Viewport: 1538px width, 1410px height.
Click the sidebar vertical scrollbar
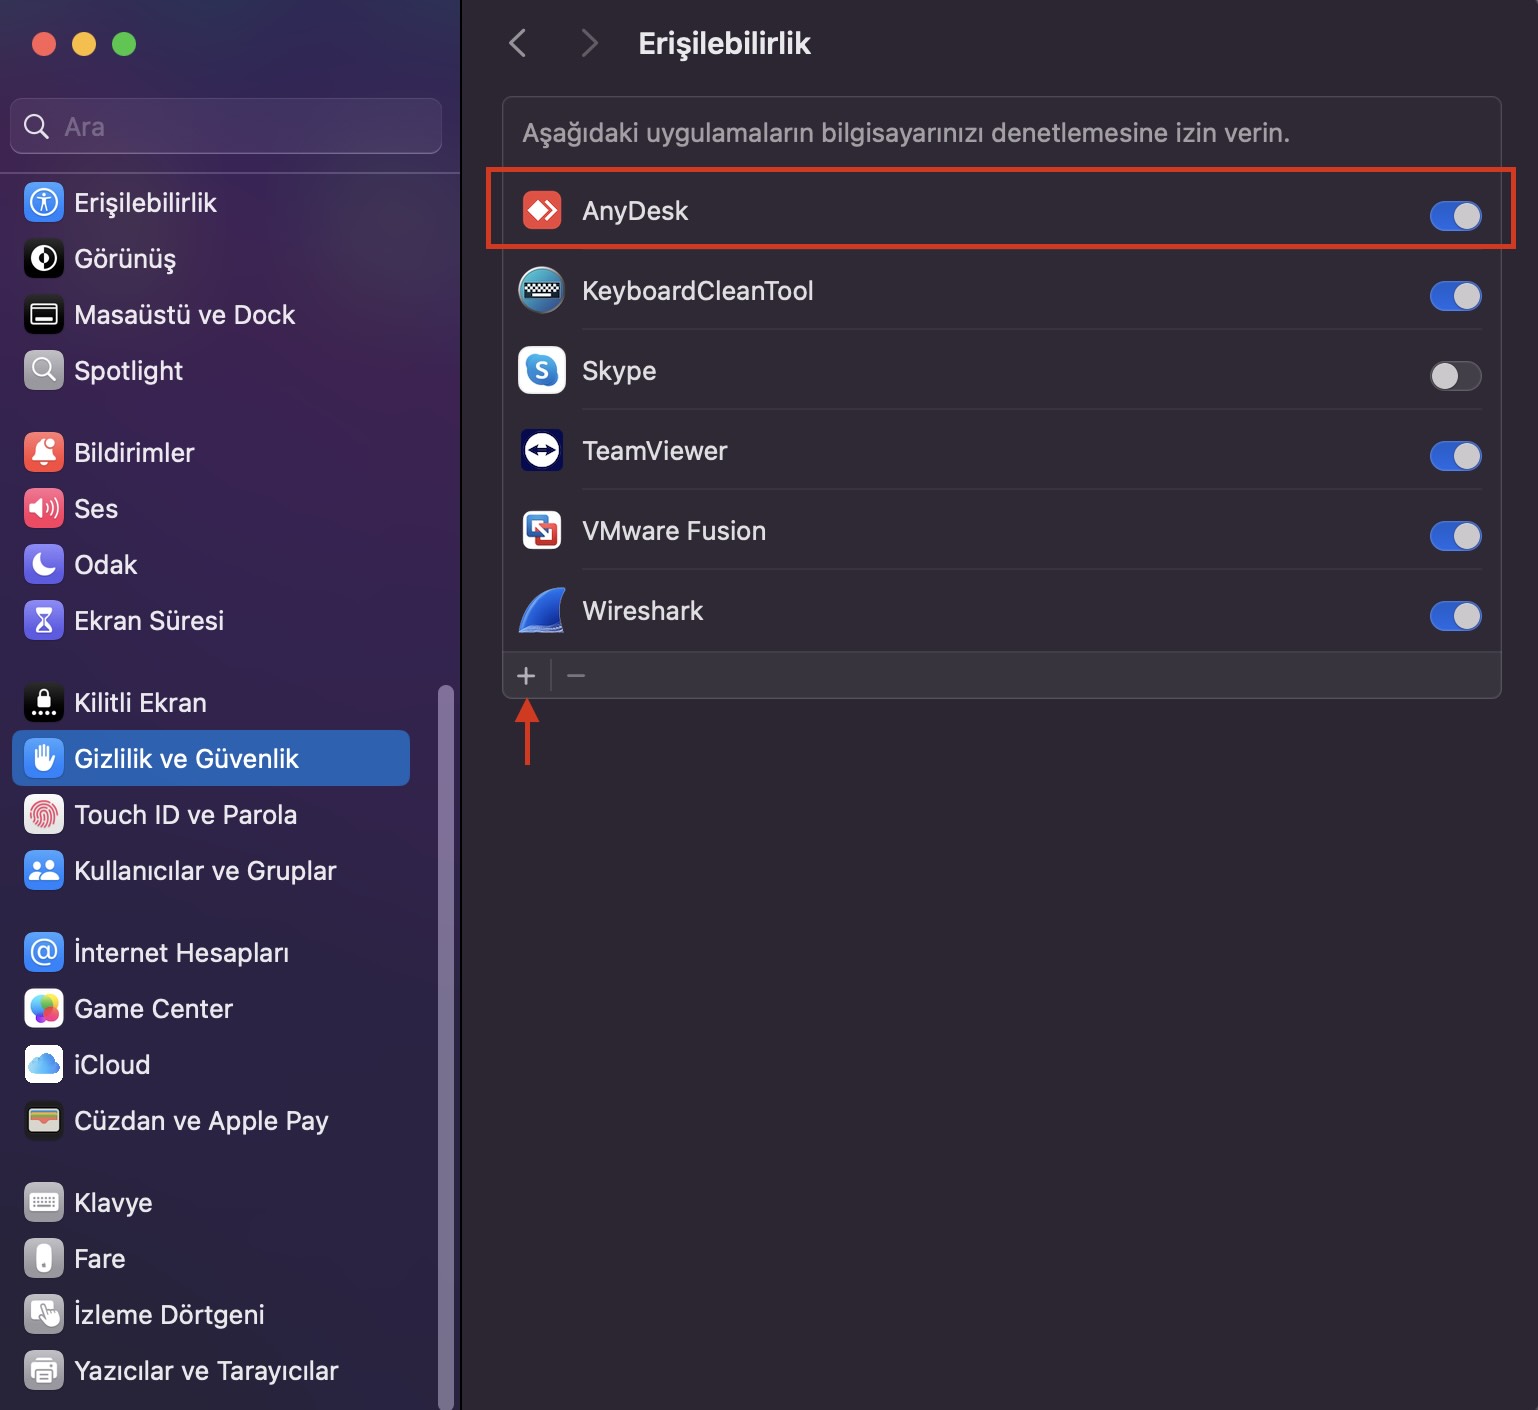tap(446, 1040)
